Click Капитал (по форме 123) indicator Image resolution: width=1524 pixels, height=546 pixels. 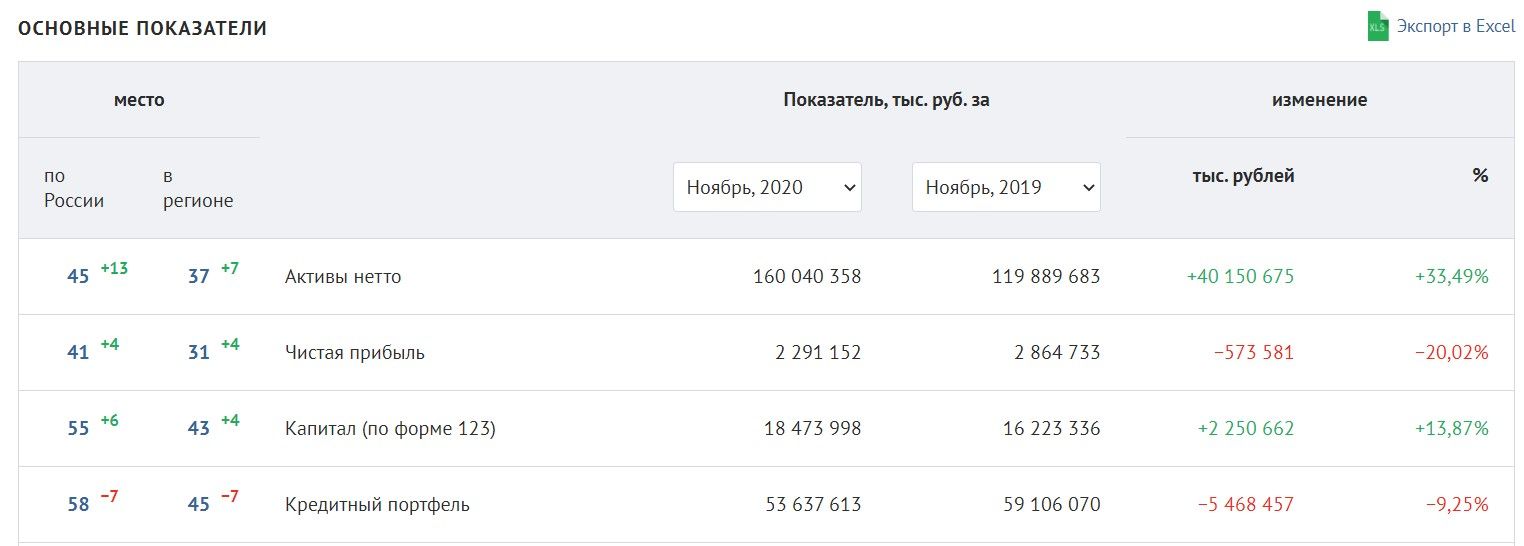point(391,429)
